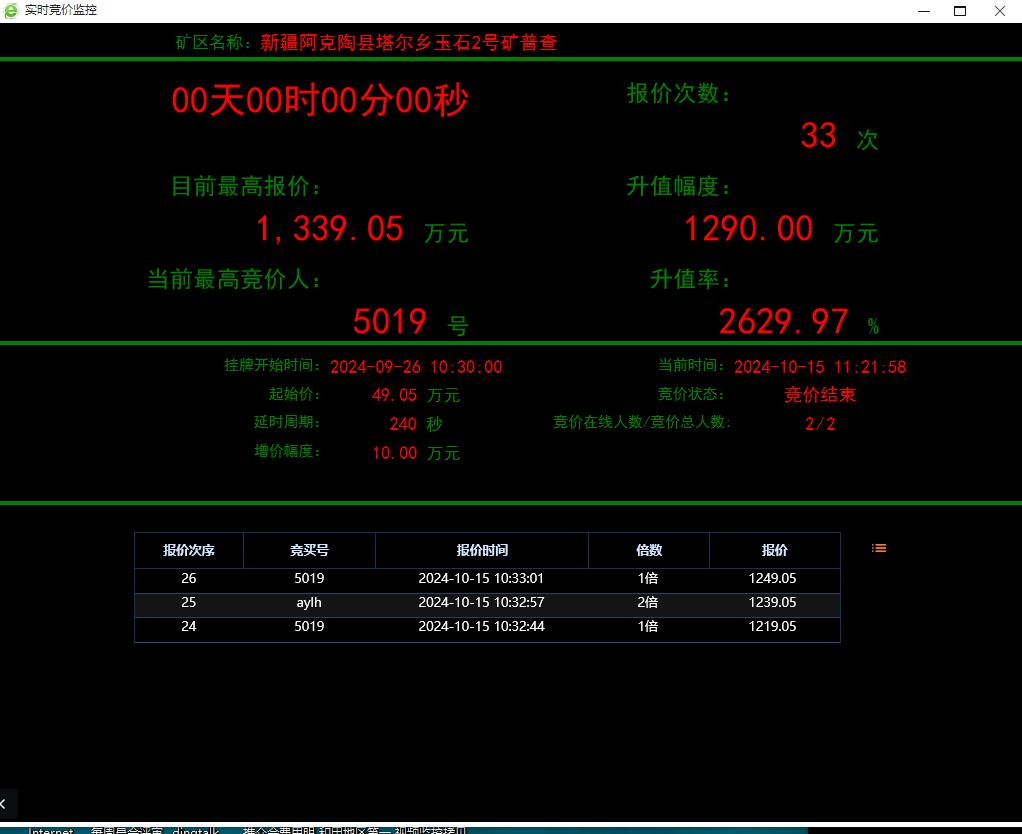Click the highest bidder number 5019

[389, 322]
